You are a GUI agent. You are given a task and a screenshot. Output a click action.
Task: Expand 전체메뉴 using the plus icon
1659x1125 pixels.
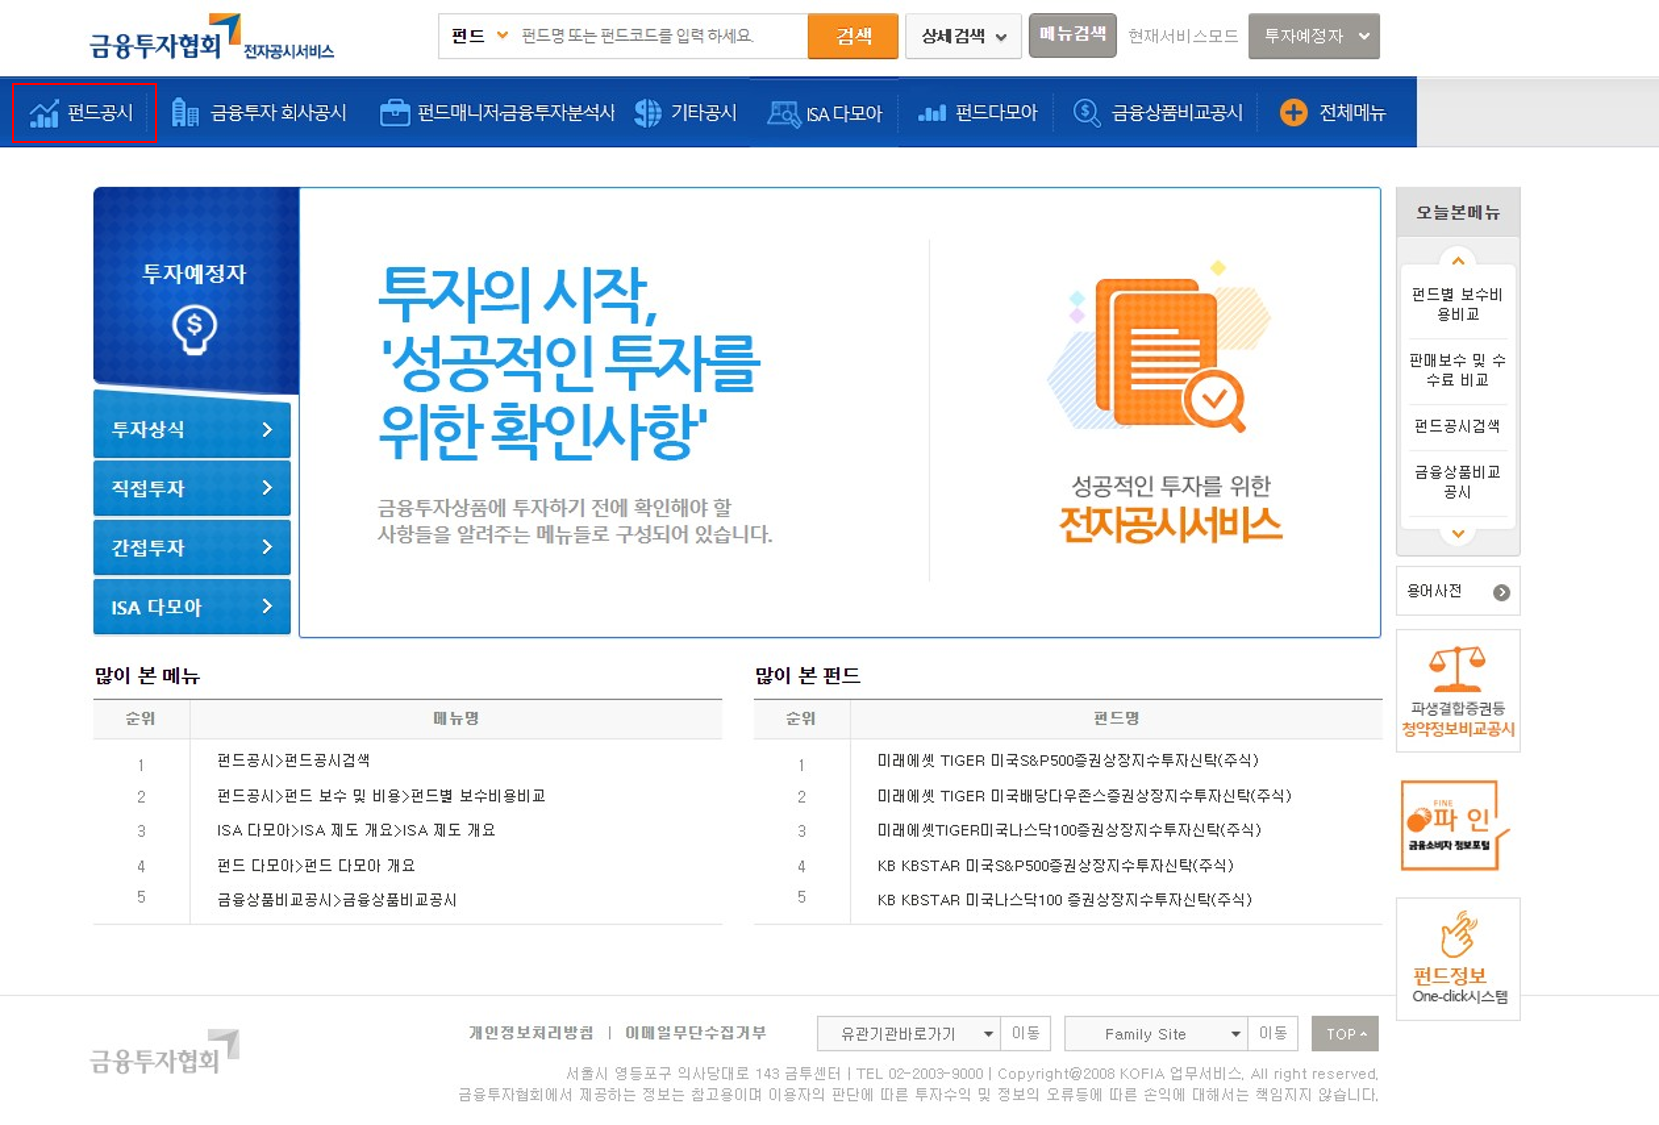click(1294, 112)
